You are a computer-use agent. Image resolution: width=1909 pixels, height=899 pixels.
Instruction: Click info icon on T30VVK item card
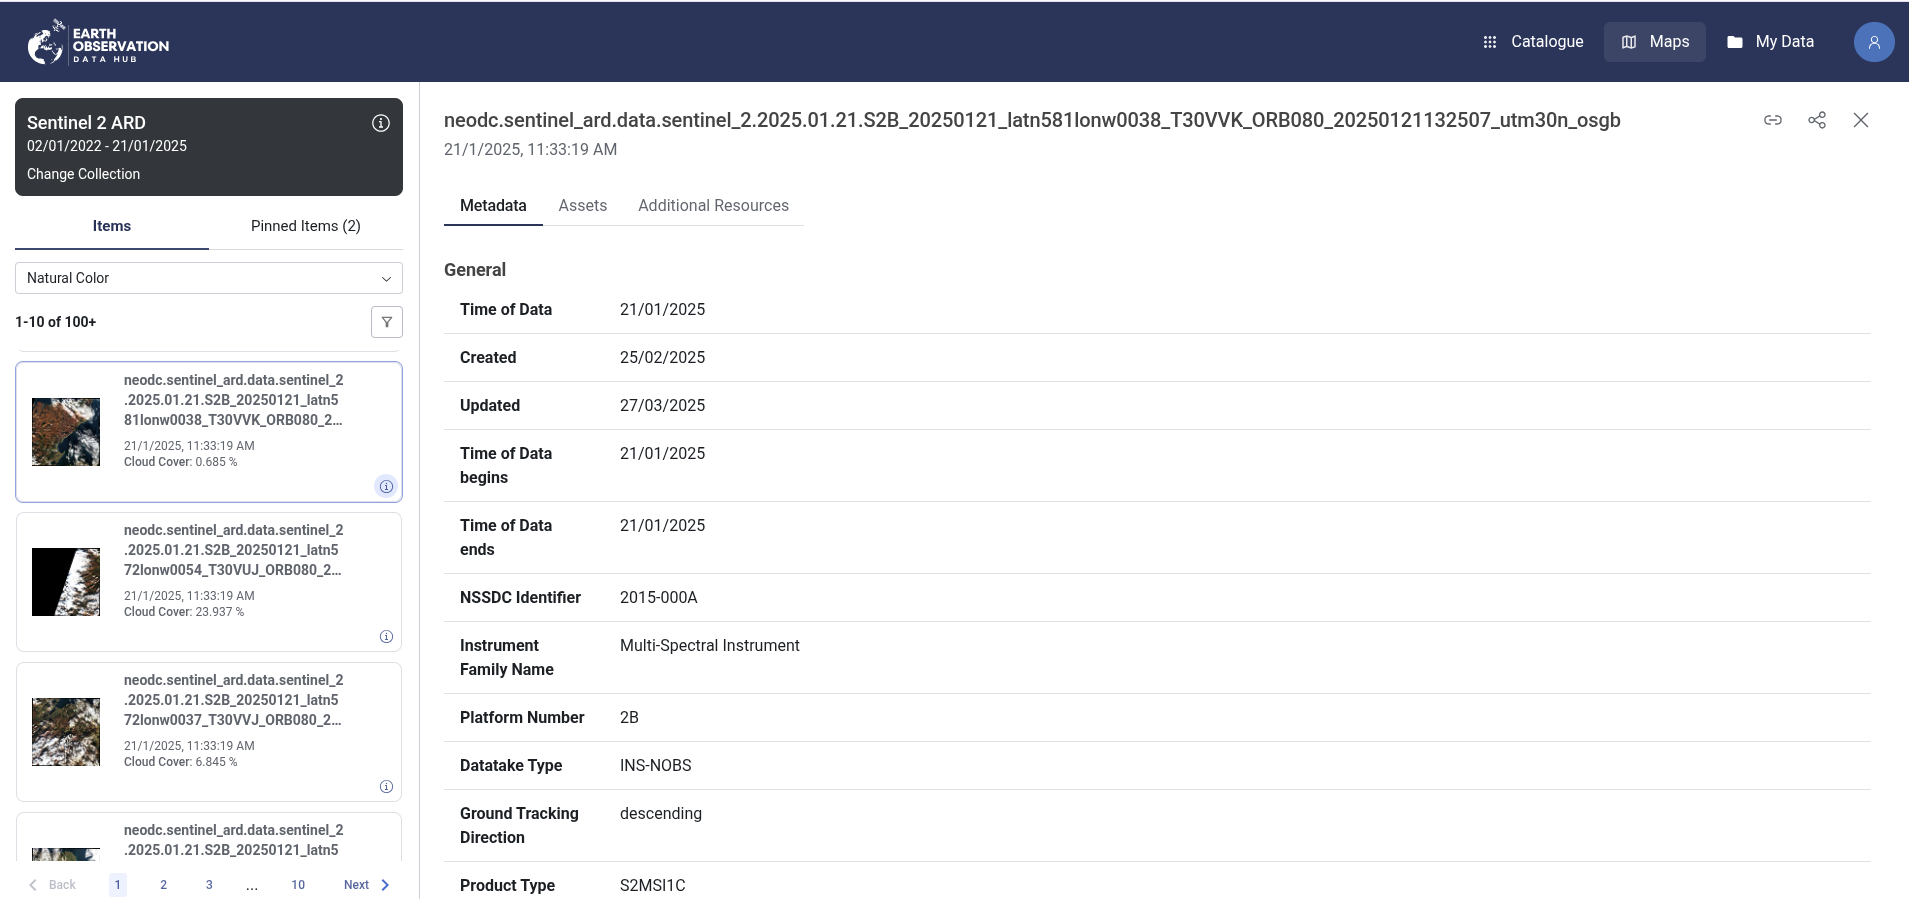click(386, 486)
